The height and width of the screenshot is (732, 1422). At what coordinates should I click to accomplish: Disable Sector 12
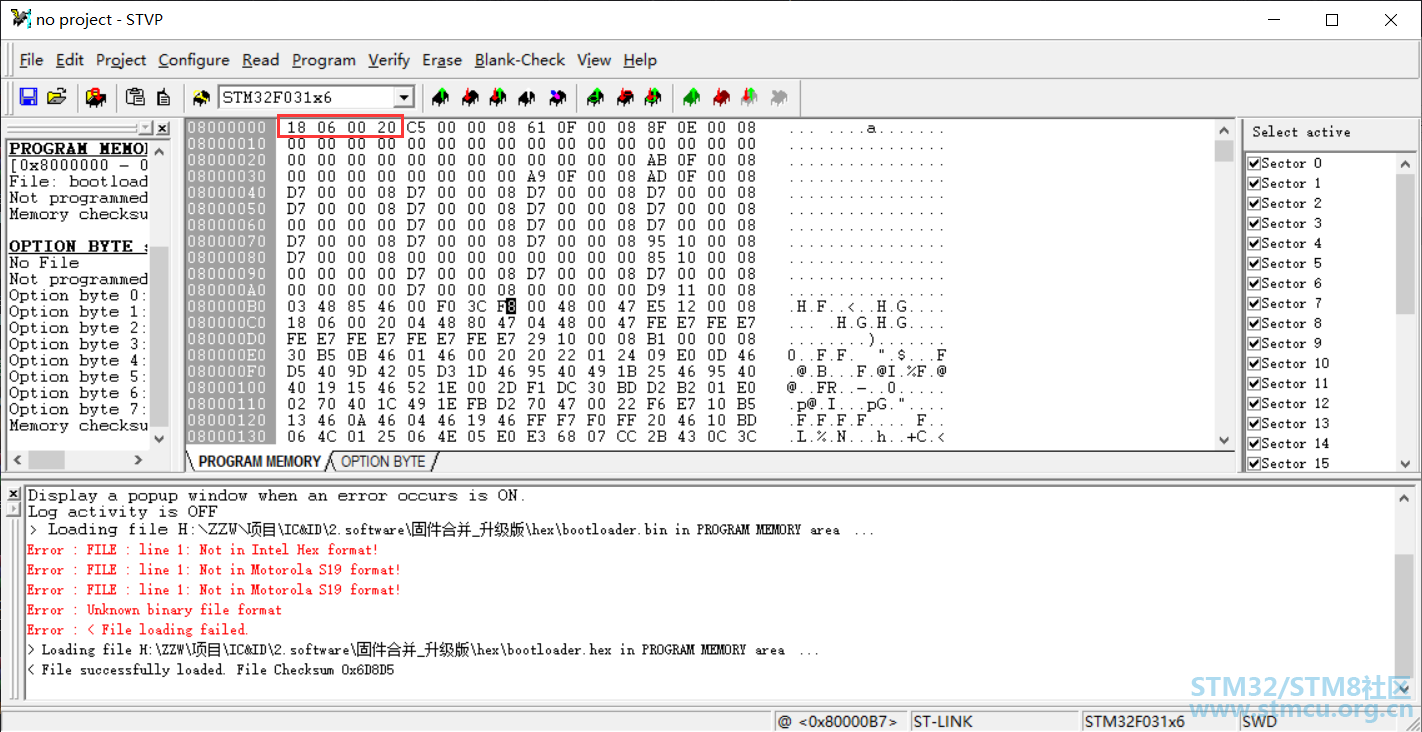(x=1254, y=403)
